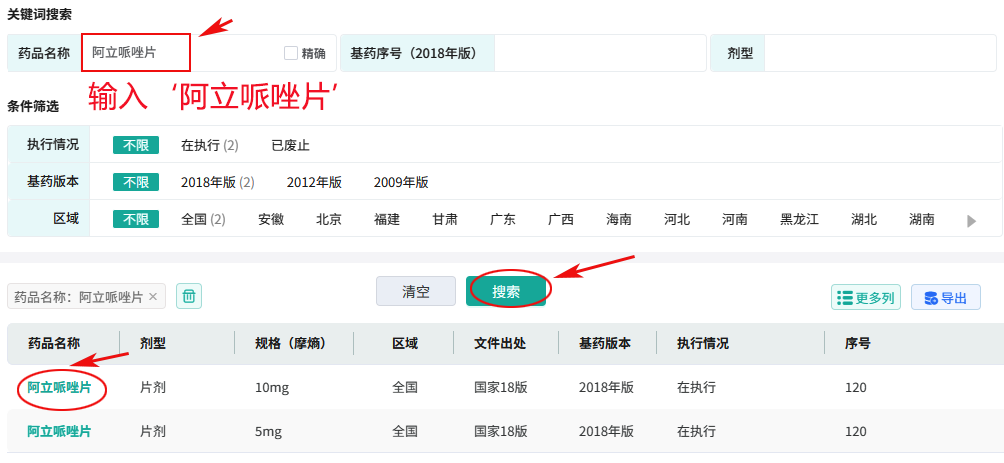
Task: Click the 导出 export button
Action: point(945,297)
